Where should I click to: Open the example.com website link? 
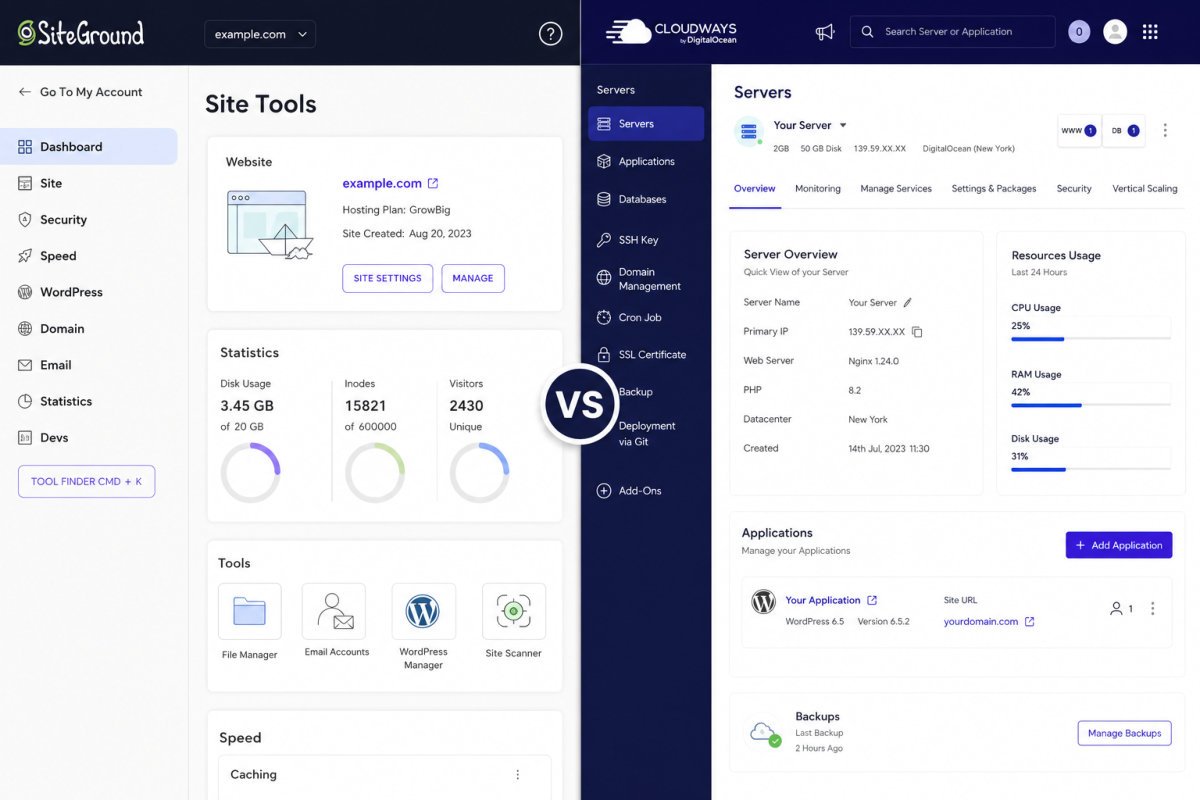(390, 183)
